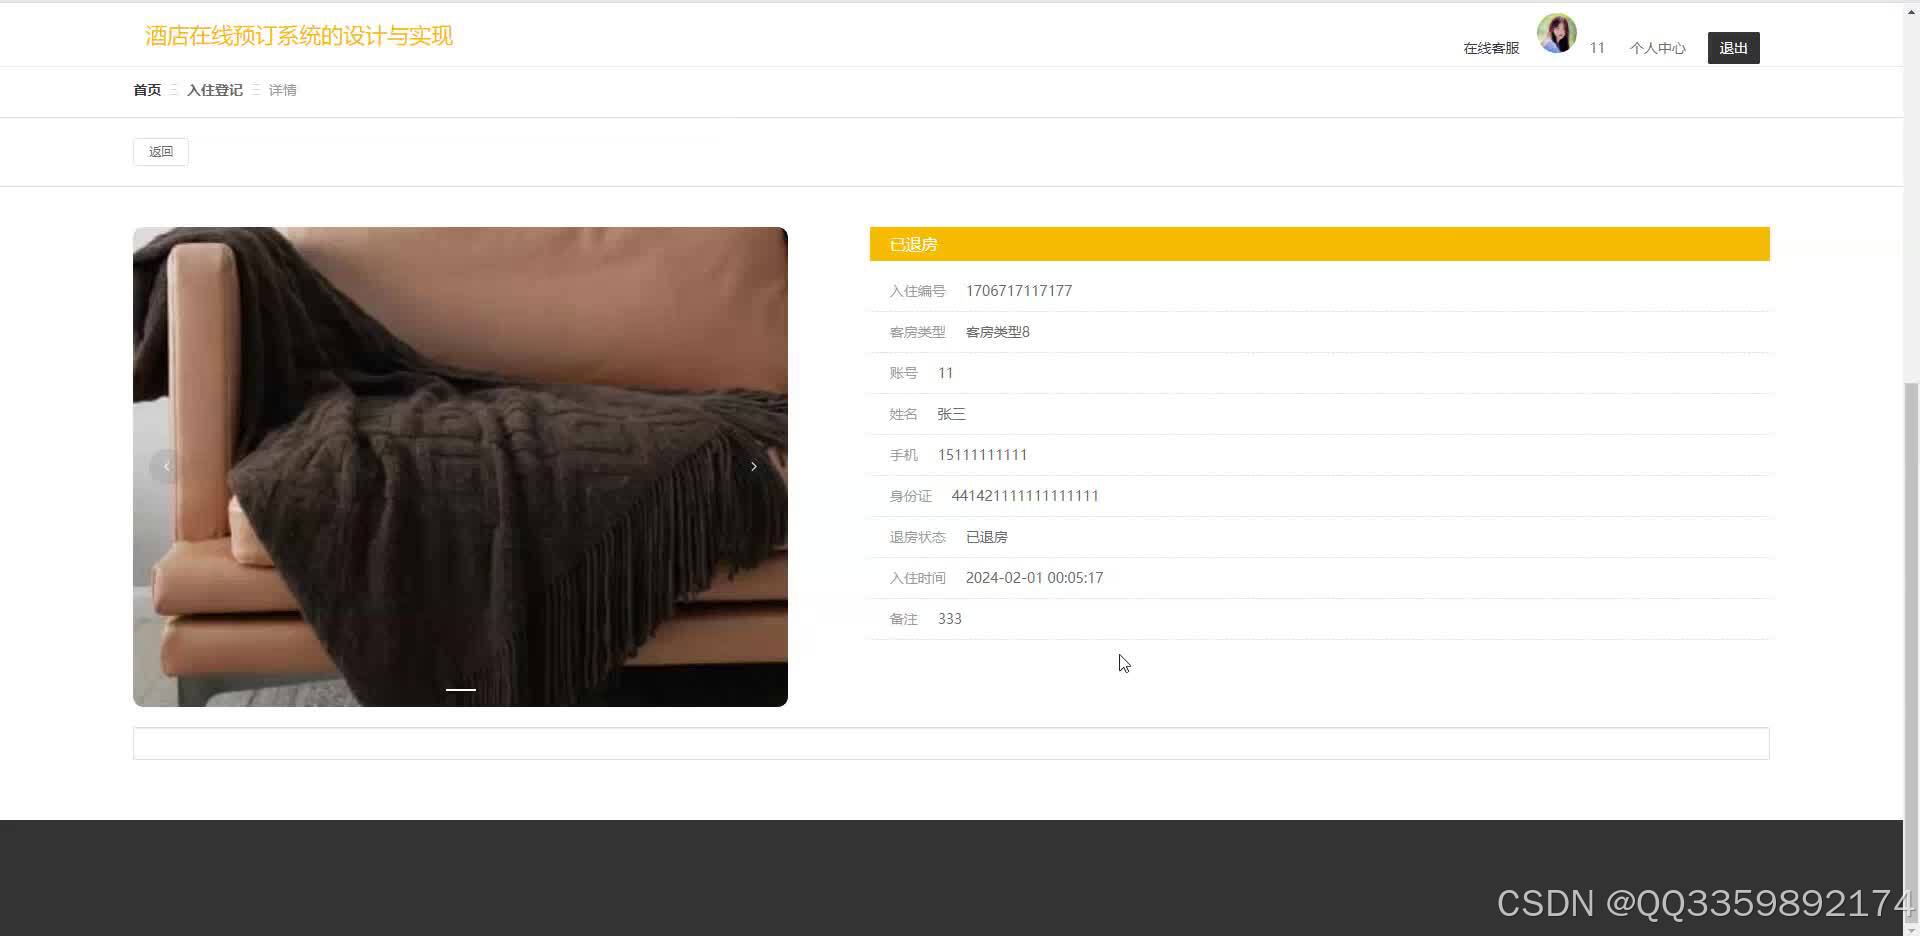The image size is (1920, 936).
Task: Open the 在线客服 link
Action: click(1491, 48)
